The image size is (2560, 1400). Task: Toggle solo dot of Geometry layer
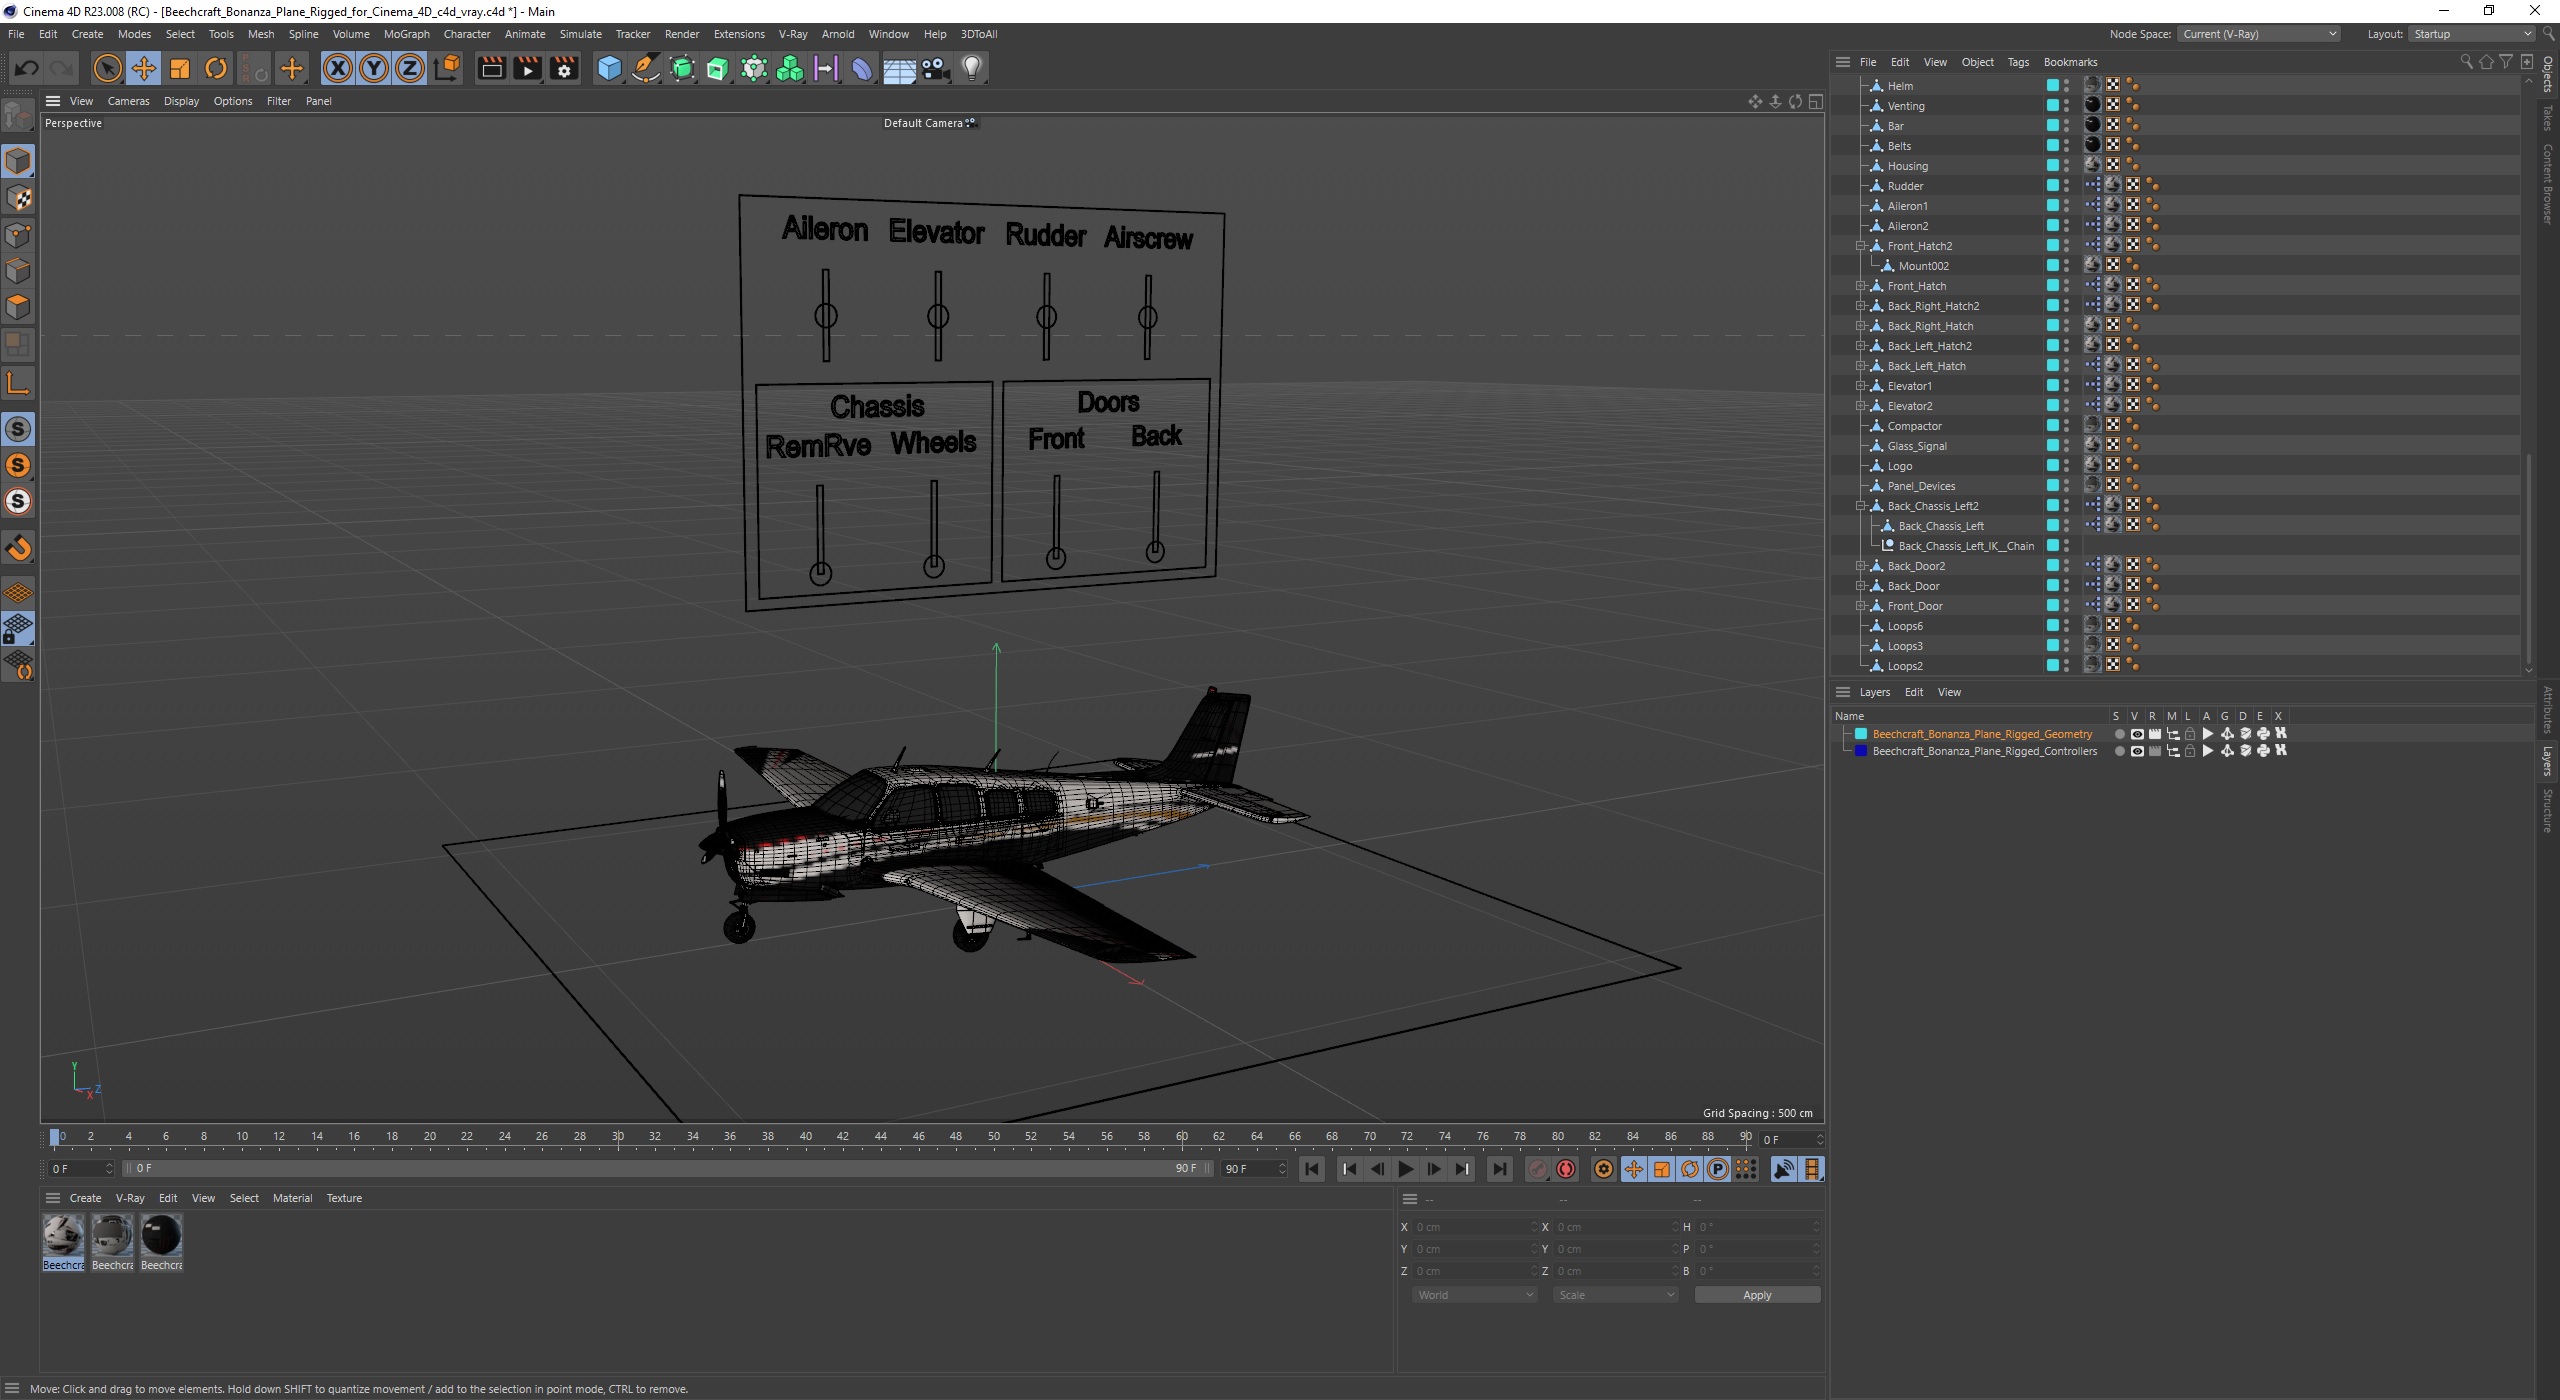(x=2119, y=734)
